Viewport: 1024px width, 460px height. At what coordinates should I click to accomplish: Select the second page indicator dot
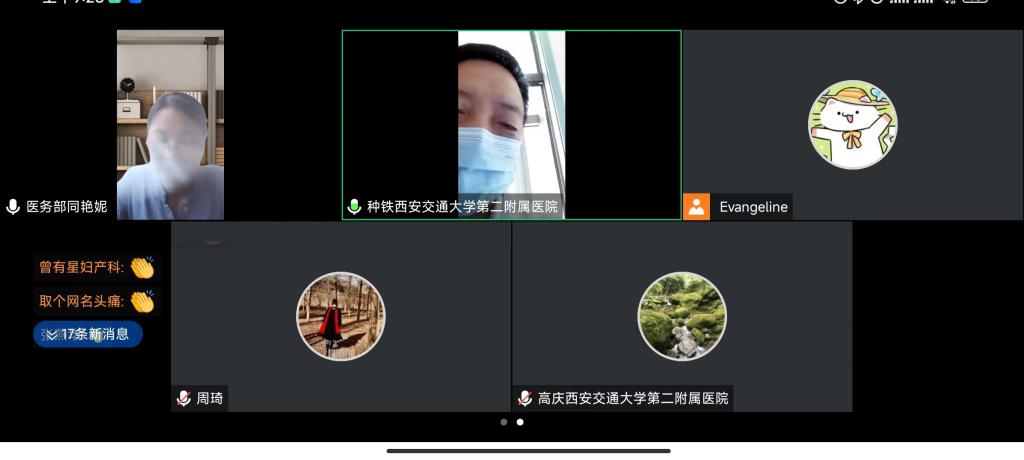[520, 422]
